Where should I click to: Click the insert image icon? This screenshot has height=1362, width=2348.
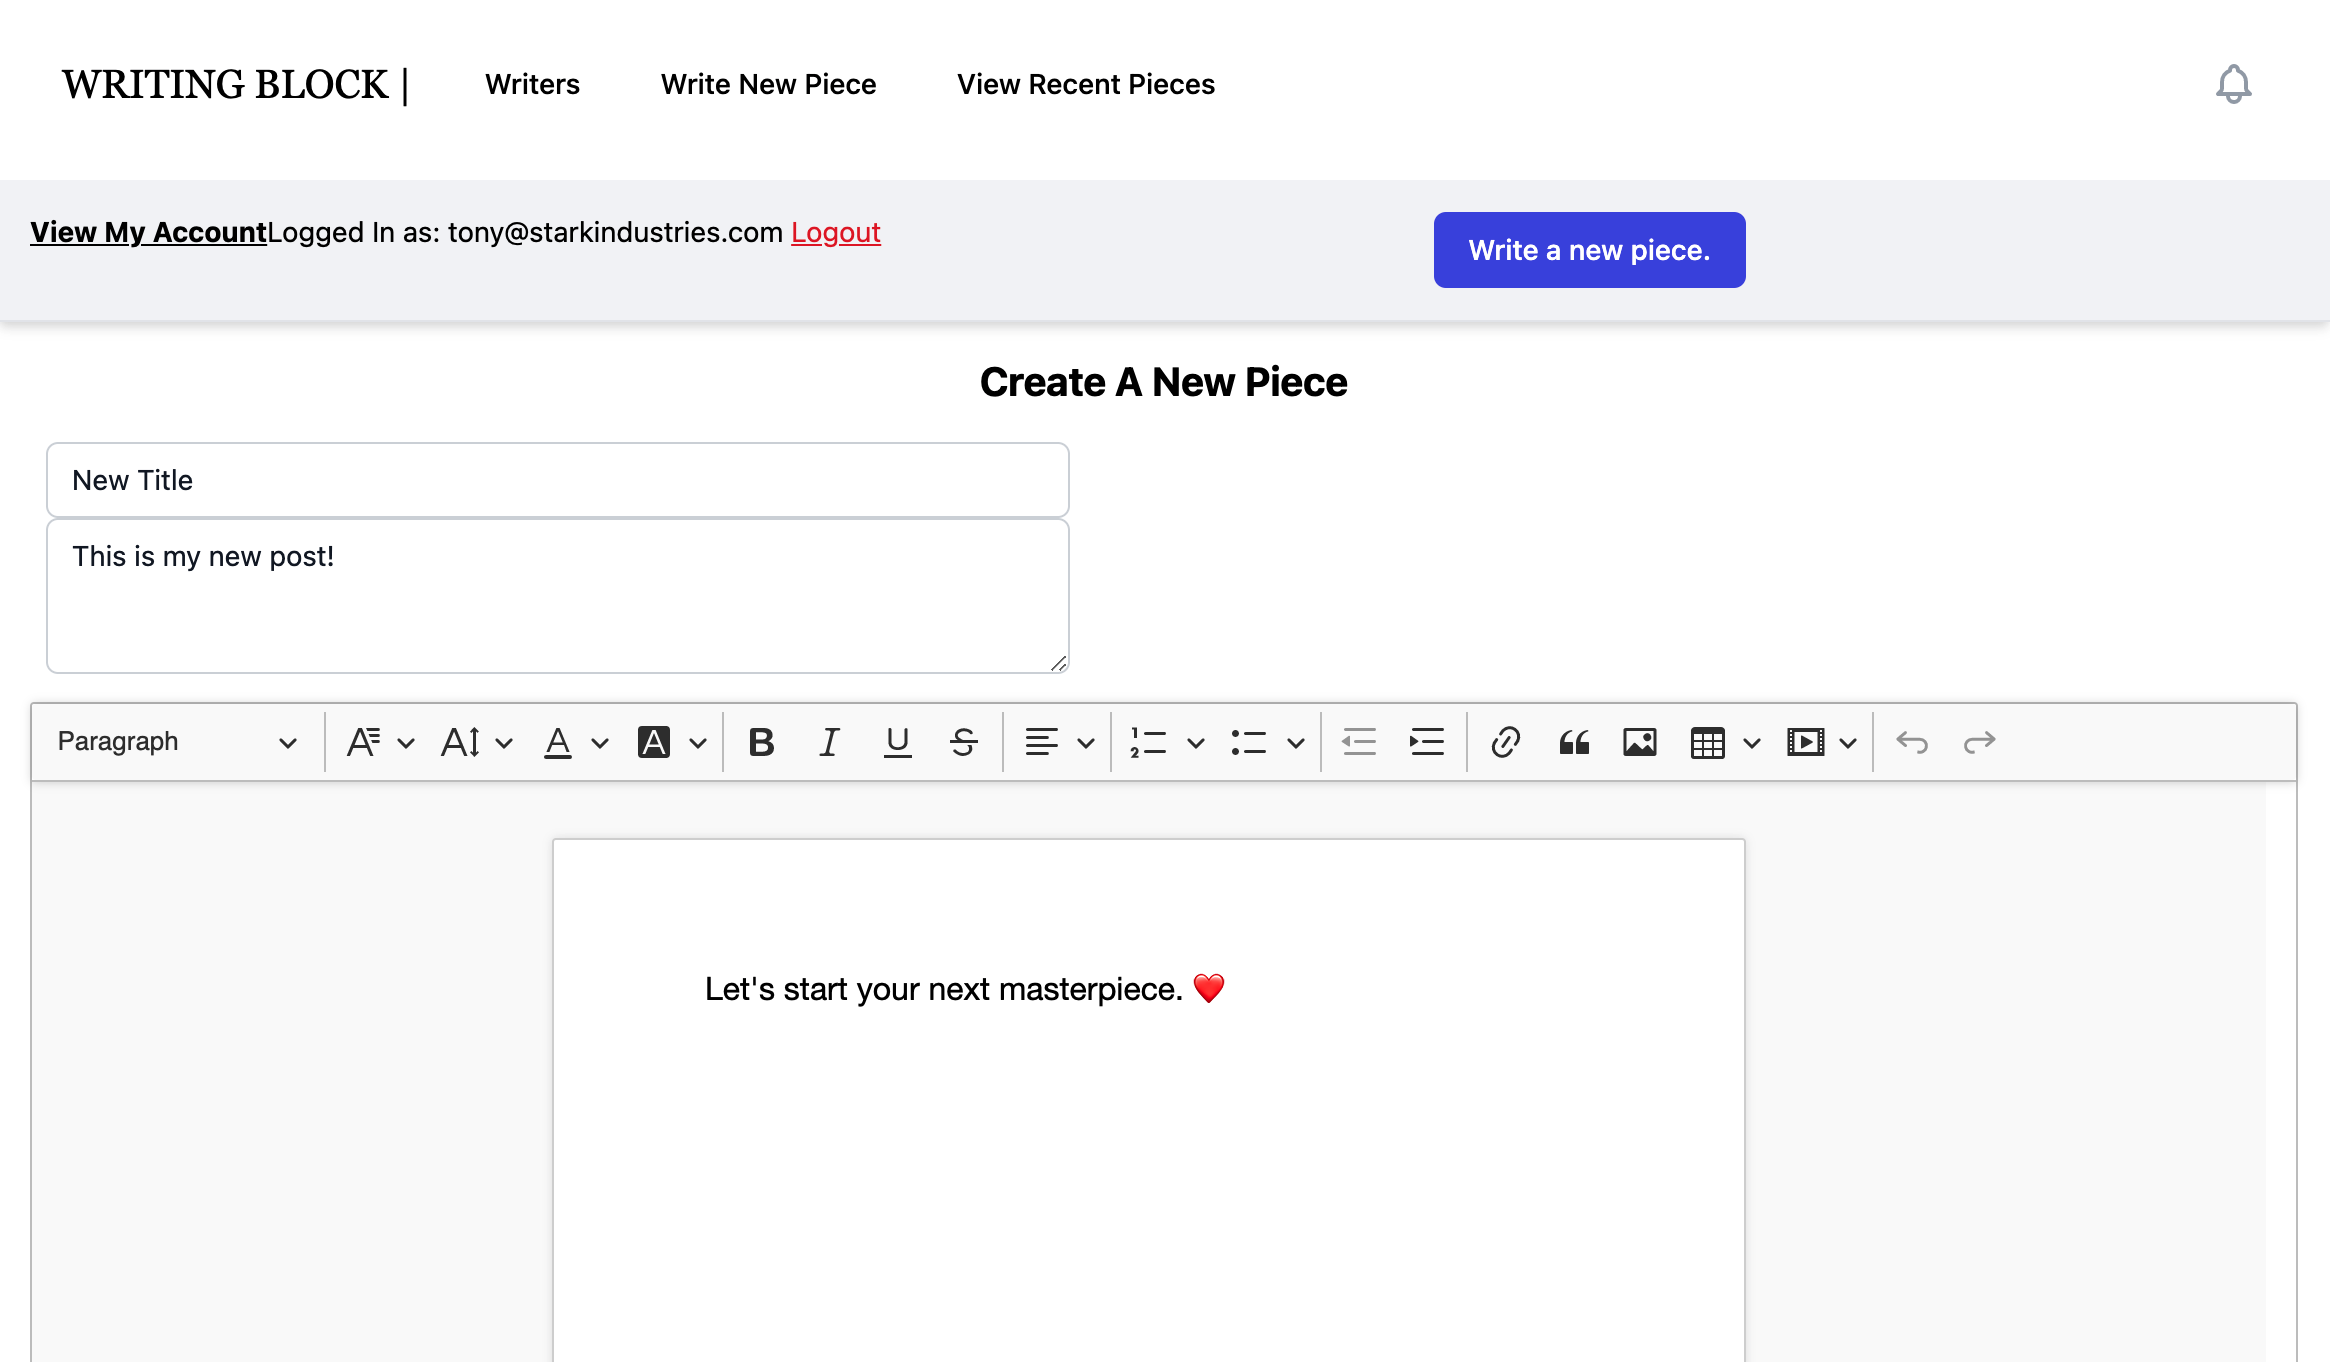click(1639, 742)
